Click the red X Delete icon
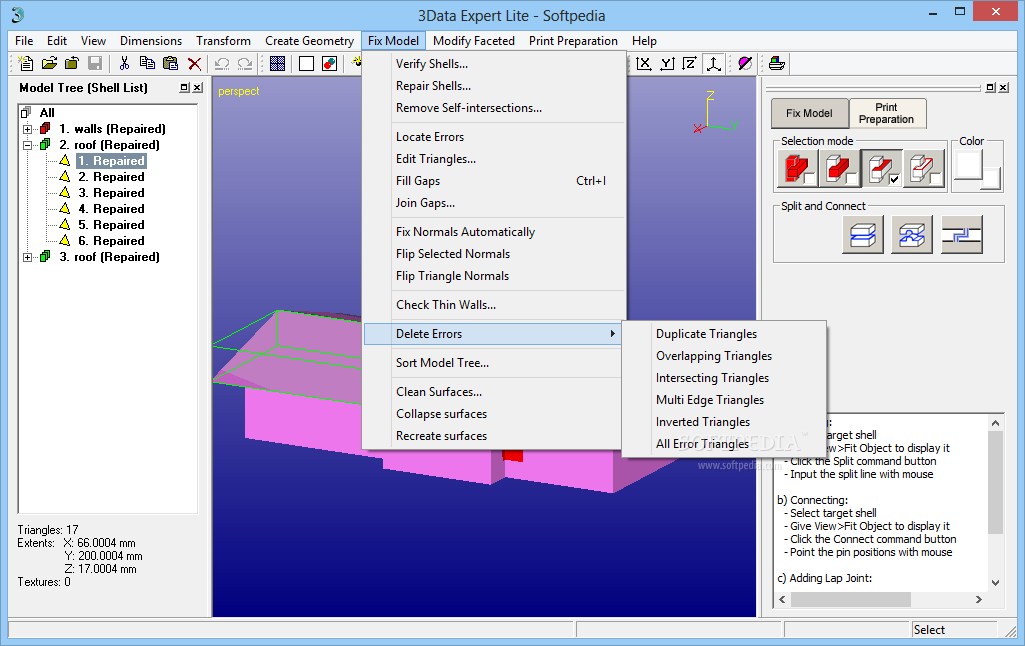The image size is (1025, 646). 194,63
